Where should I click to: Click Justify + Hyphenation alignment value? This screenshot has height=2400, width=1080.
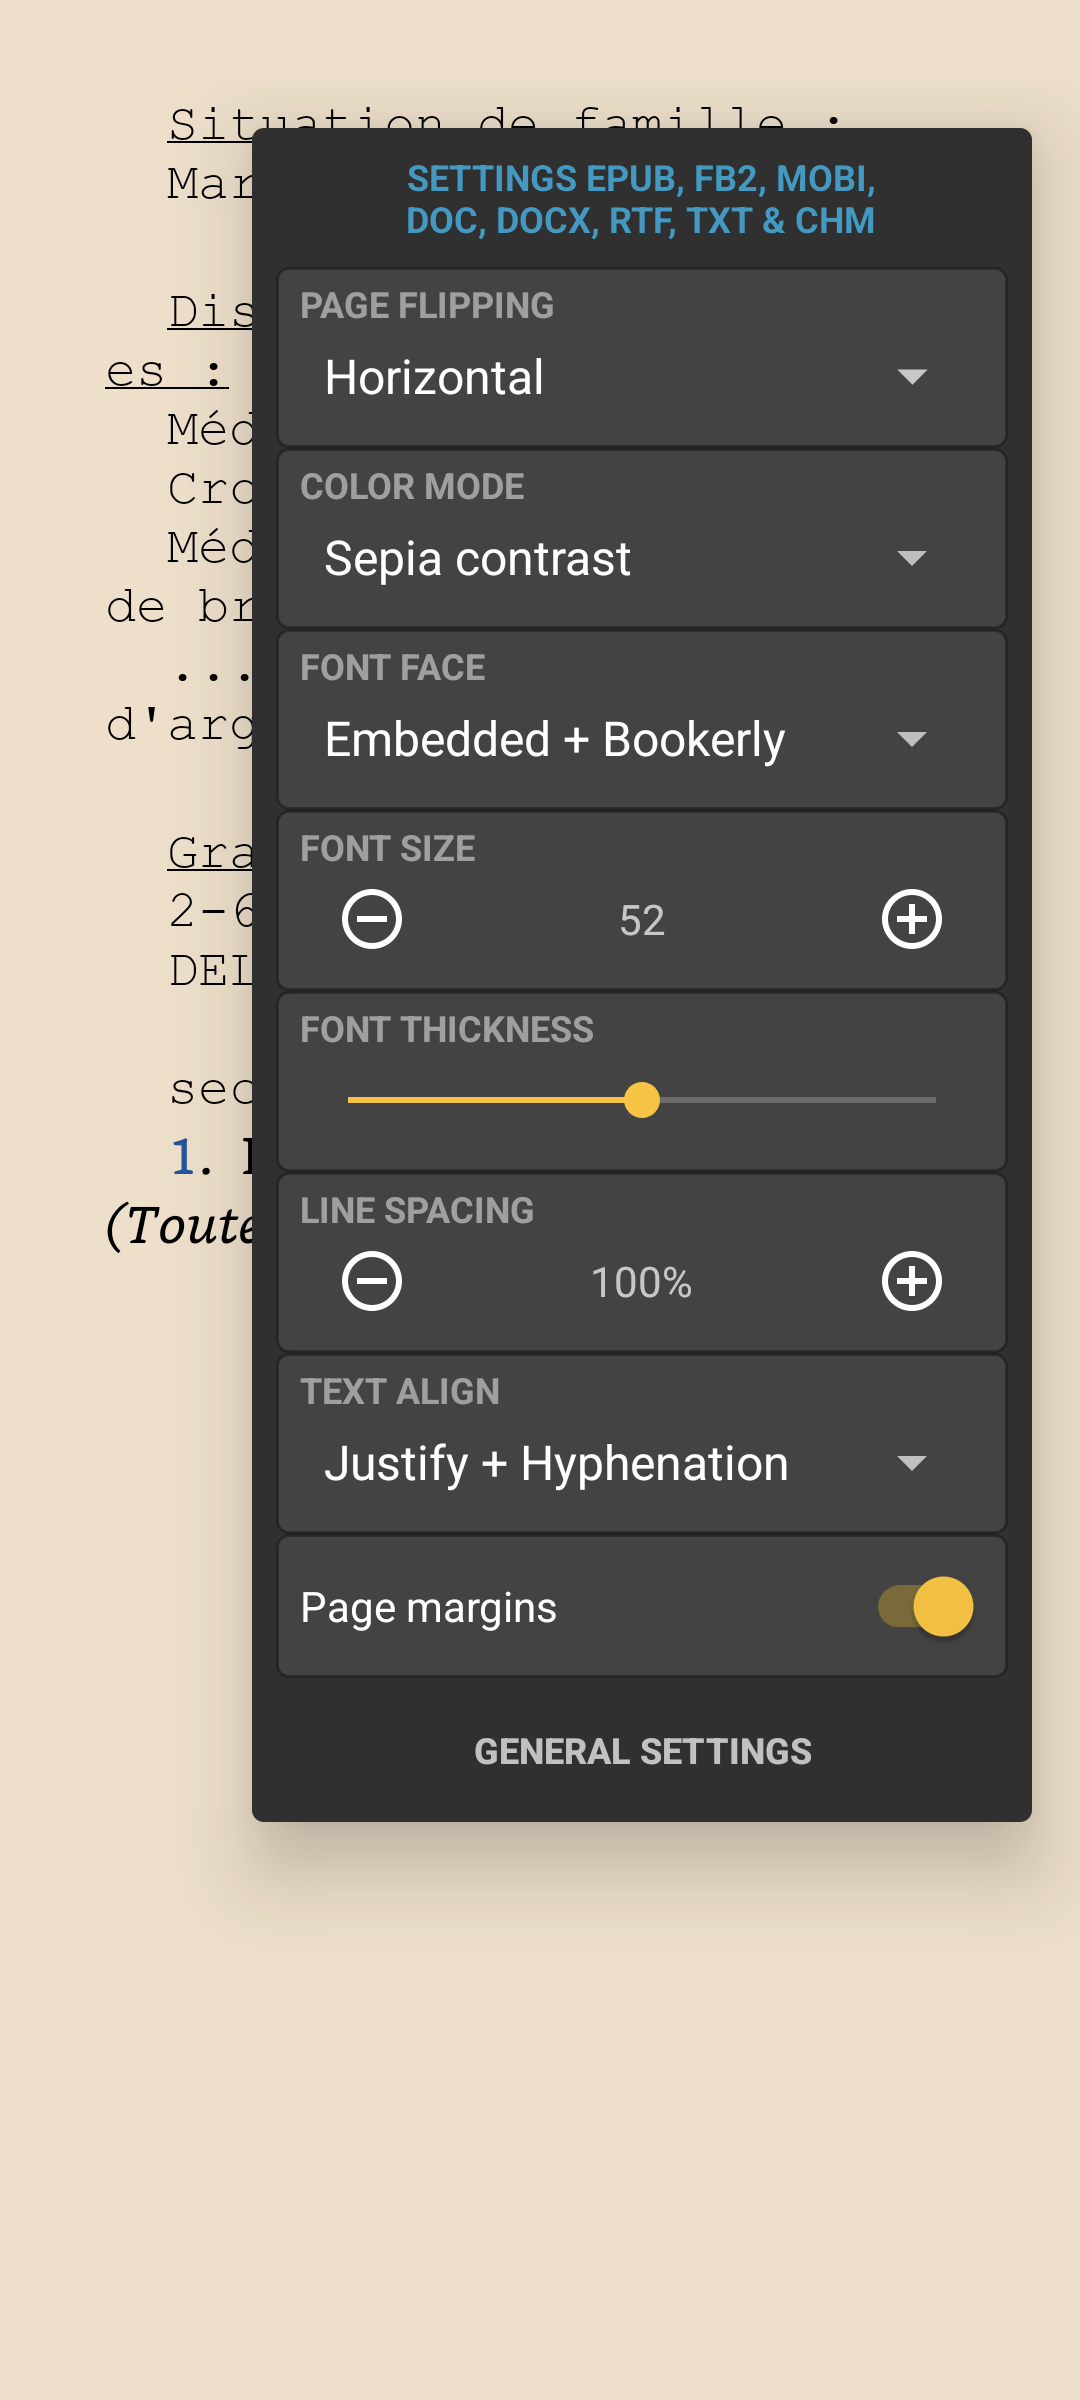click(x=556, y=1464)
